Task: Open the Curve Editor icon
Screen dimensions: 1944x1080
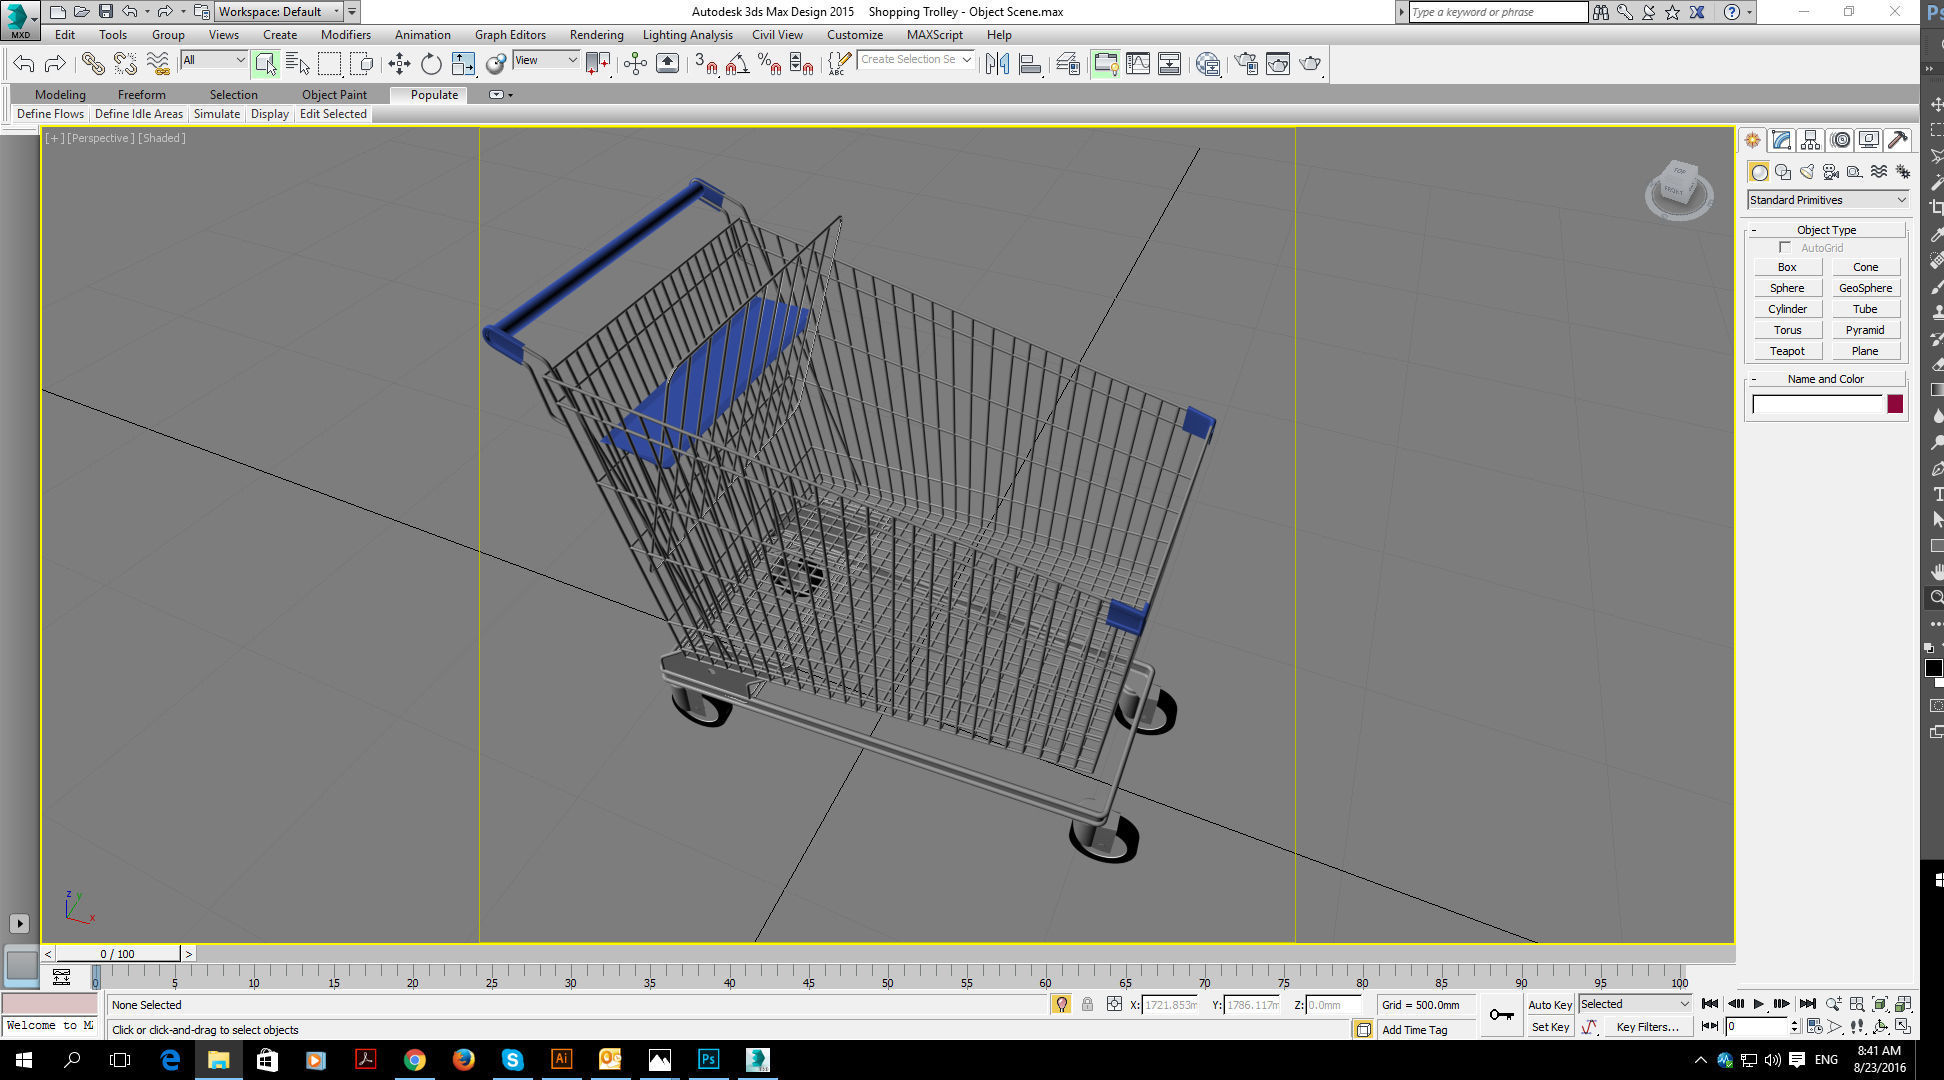Action: pos(1138,64)
